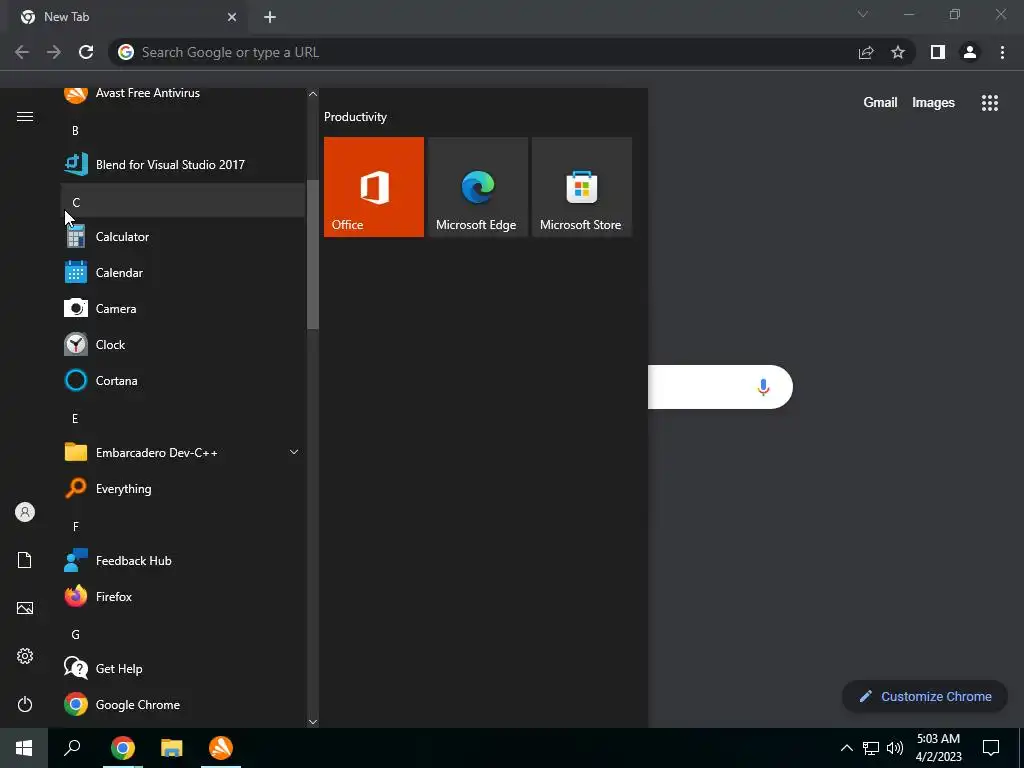Open Settings gear in Start sidebar

pyautogui.click(x=25, y=656)
